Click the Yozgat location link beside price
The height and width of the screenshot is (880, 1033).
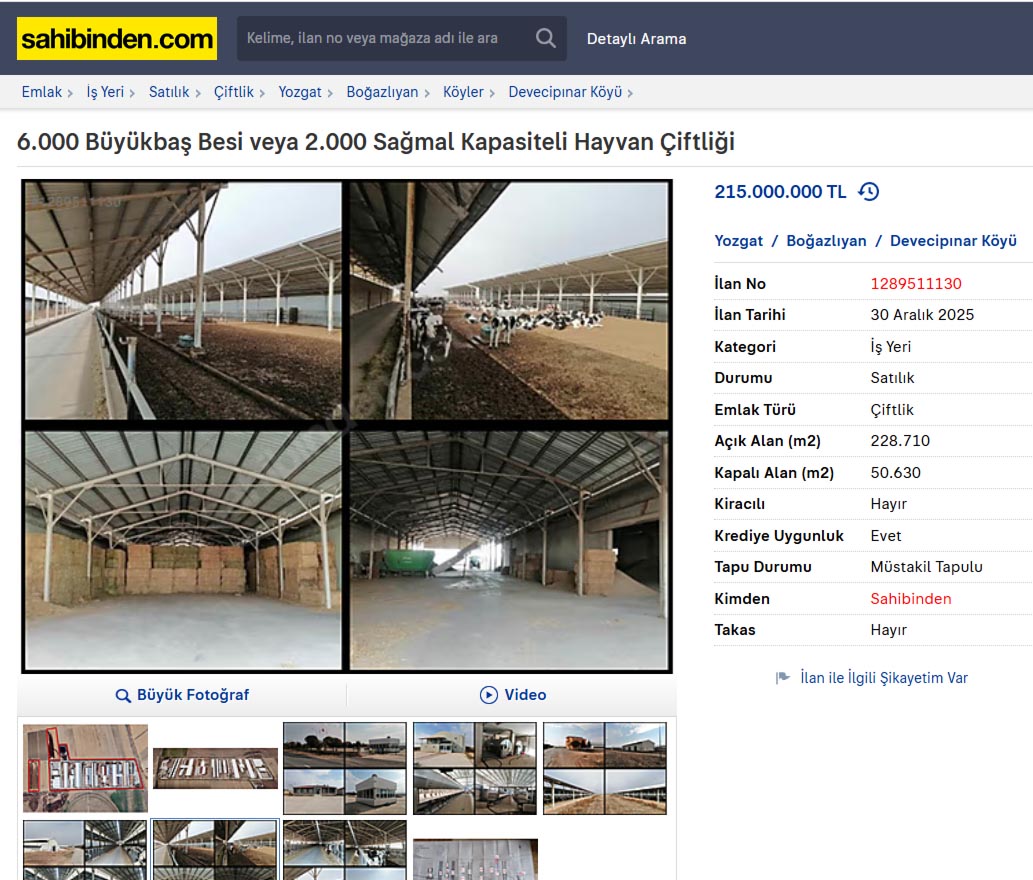pos(738,241)
